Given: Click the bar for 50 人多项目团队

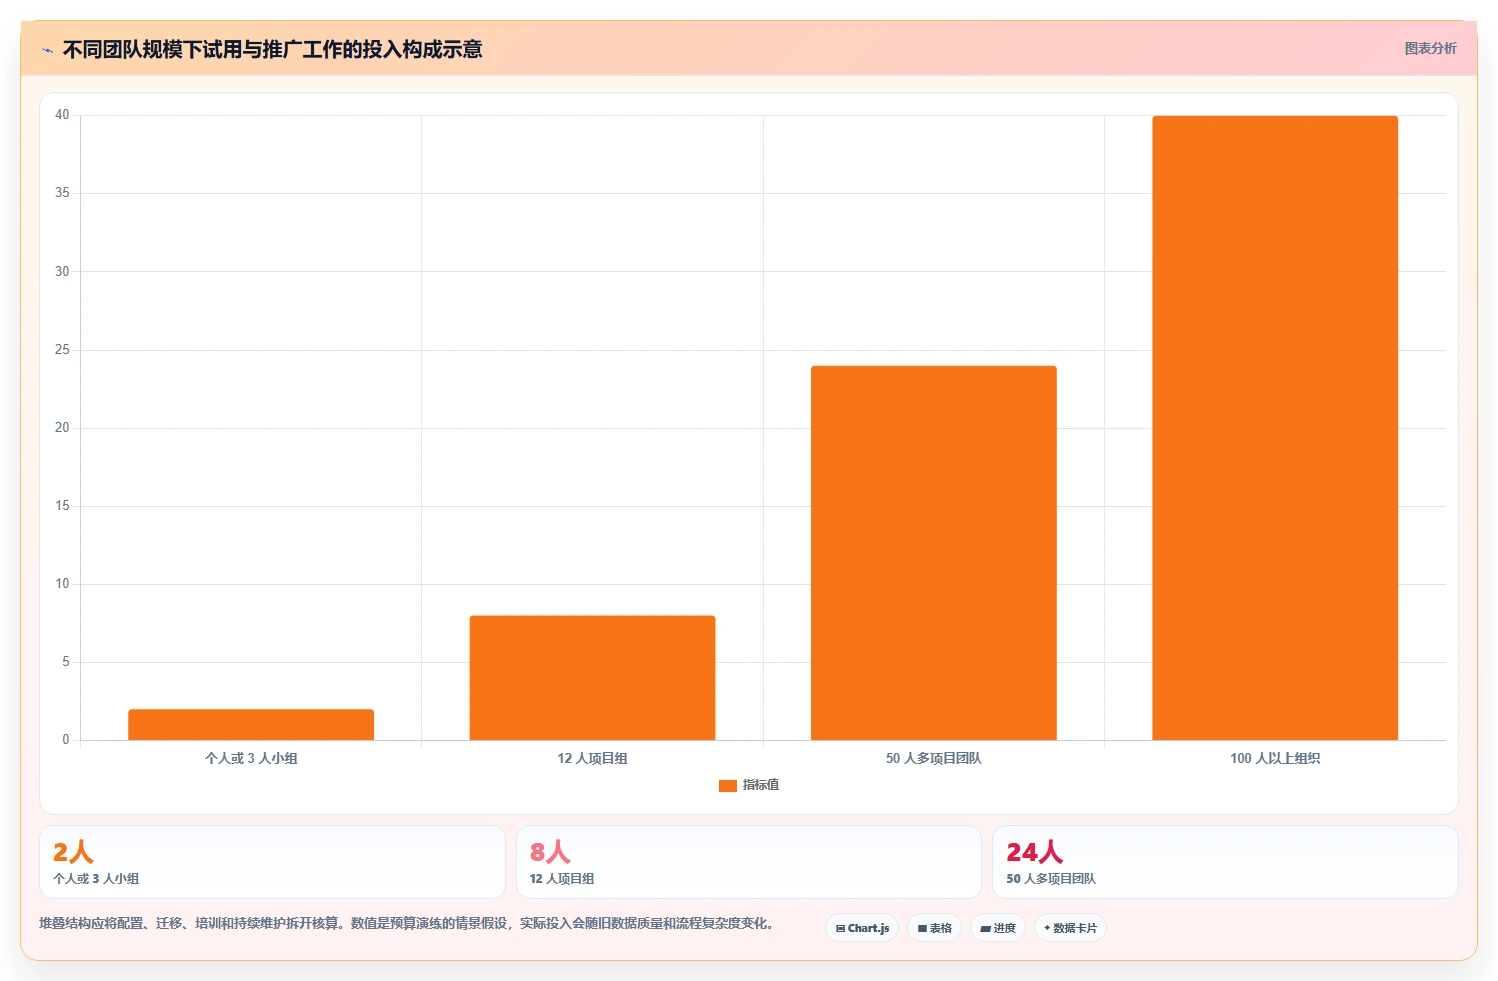Looking at the screenshot, I should pos(934,553).
